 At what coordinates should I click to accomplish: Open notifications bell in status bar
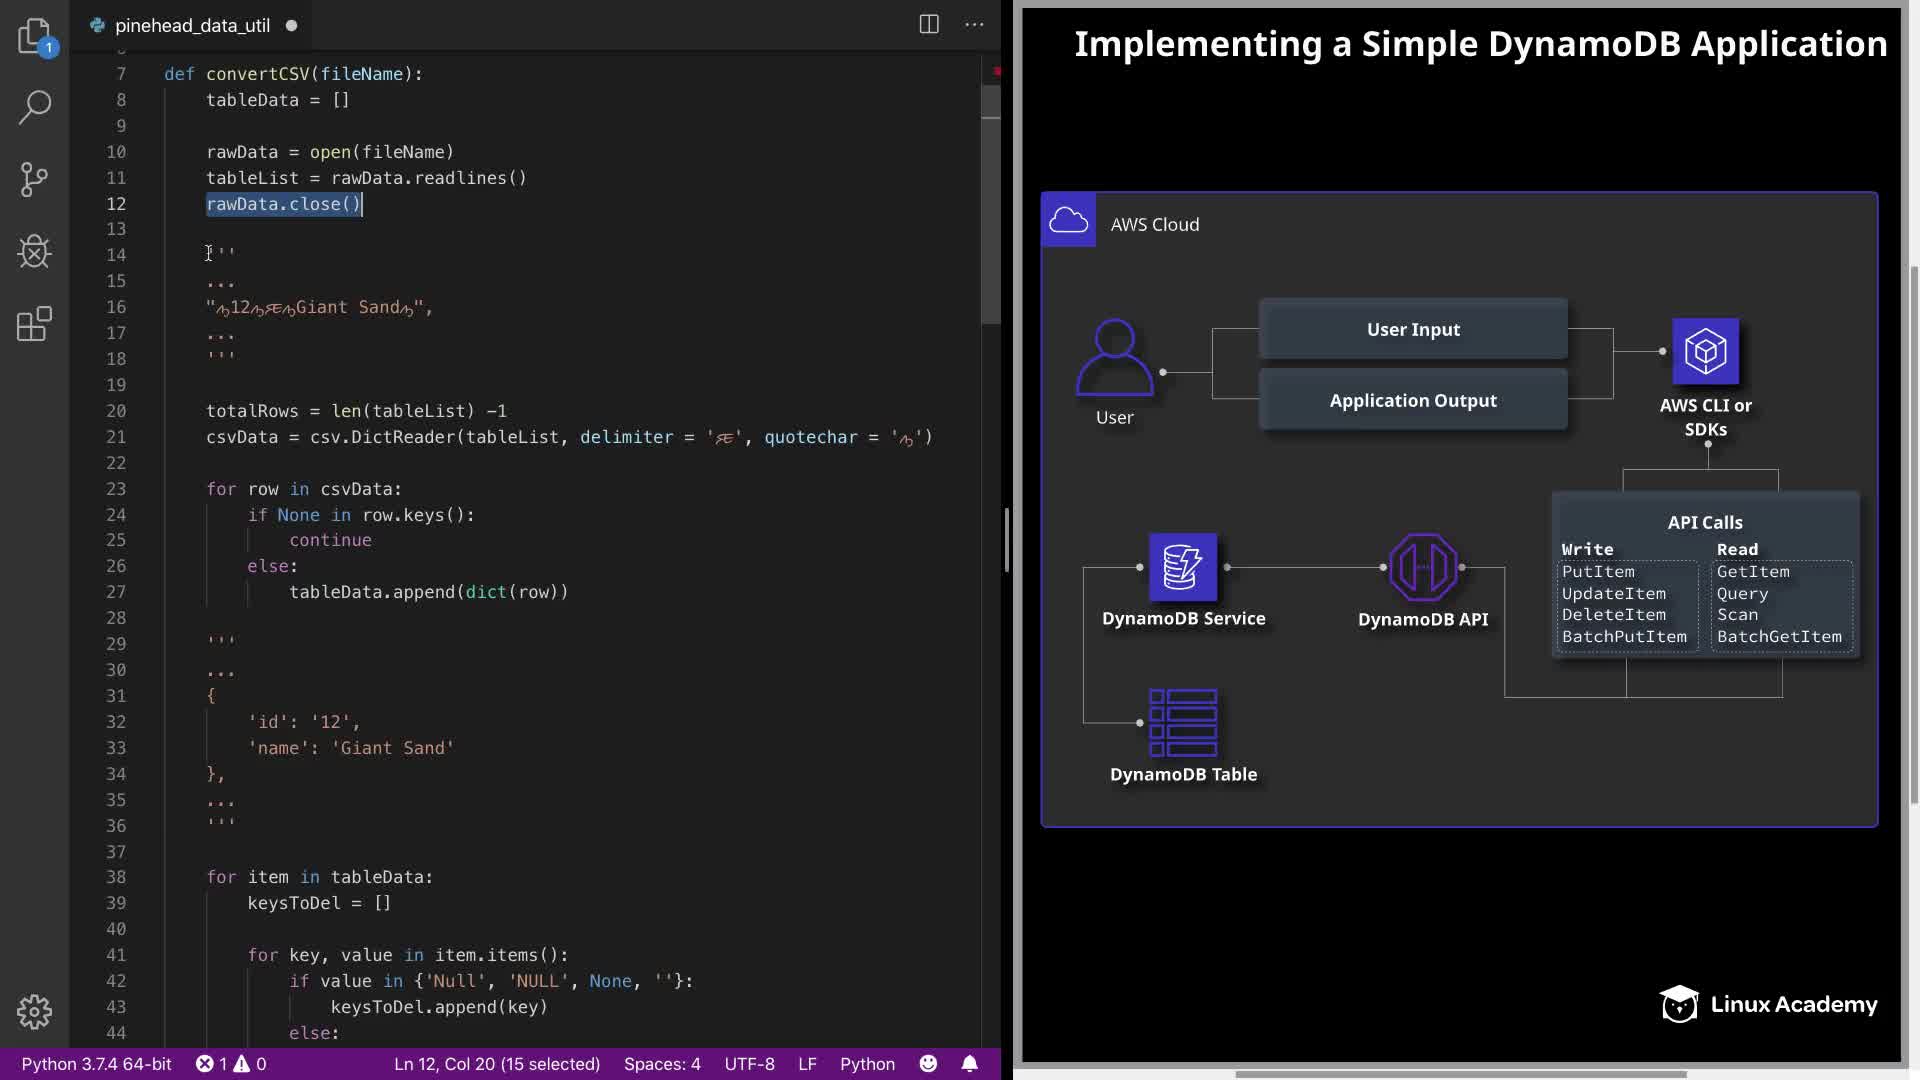pyautogui.click(x=969, y=1064)
